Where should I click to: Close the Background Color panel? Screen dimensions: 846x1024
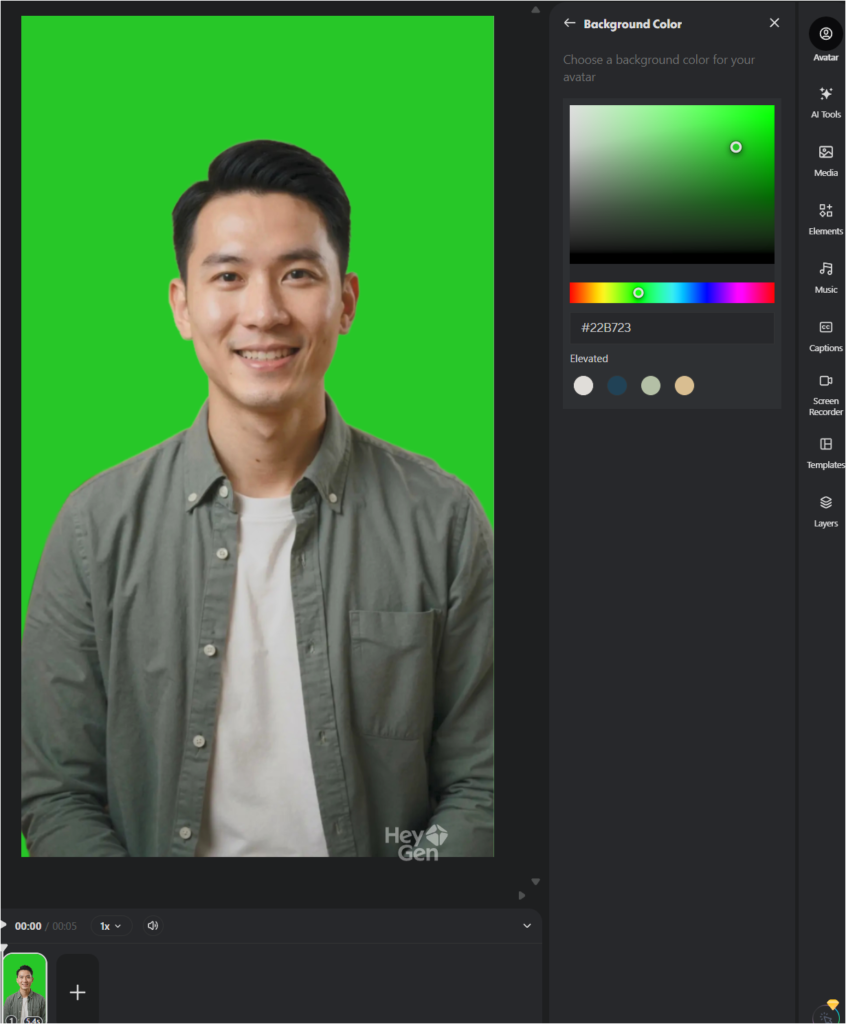pyautogui.click(x=774, y=23)
